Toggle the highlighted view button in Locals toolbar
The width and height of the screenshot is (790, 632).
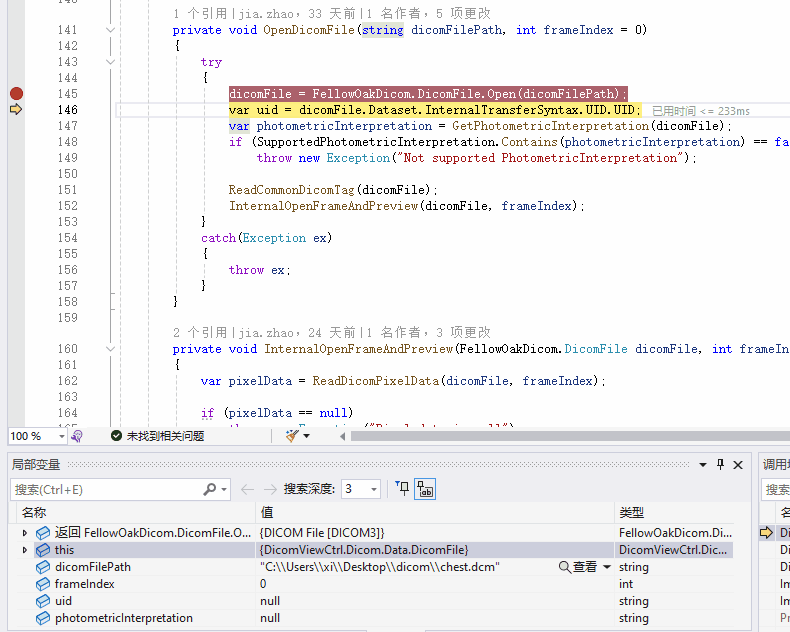pos(425,489)
